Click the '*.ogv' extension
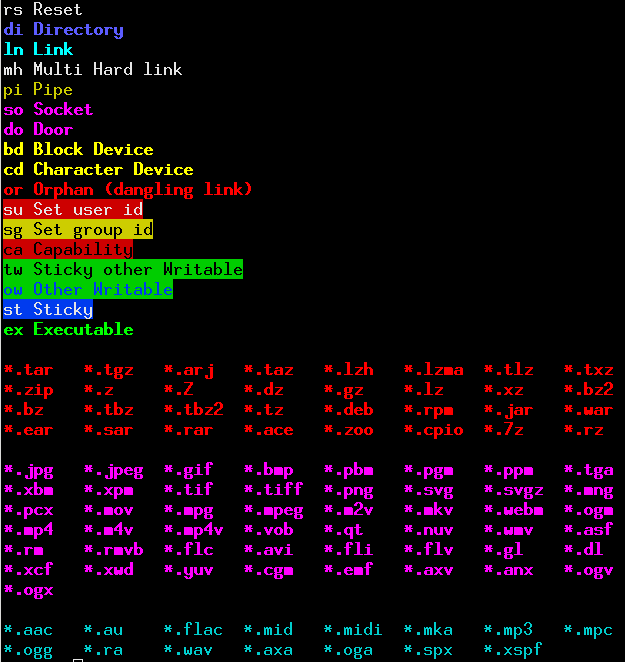The width and height of the screenshot is (625, 662). coord(589,570)
